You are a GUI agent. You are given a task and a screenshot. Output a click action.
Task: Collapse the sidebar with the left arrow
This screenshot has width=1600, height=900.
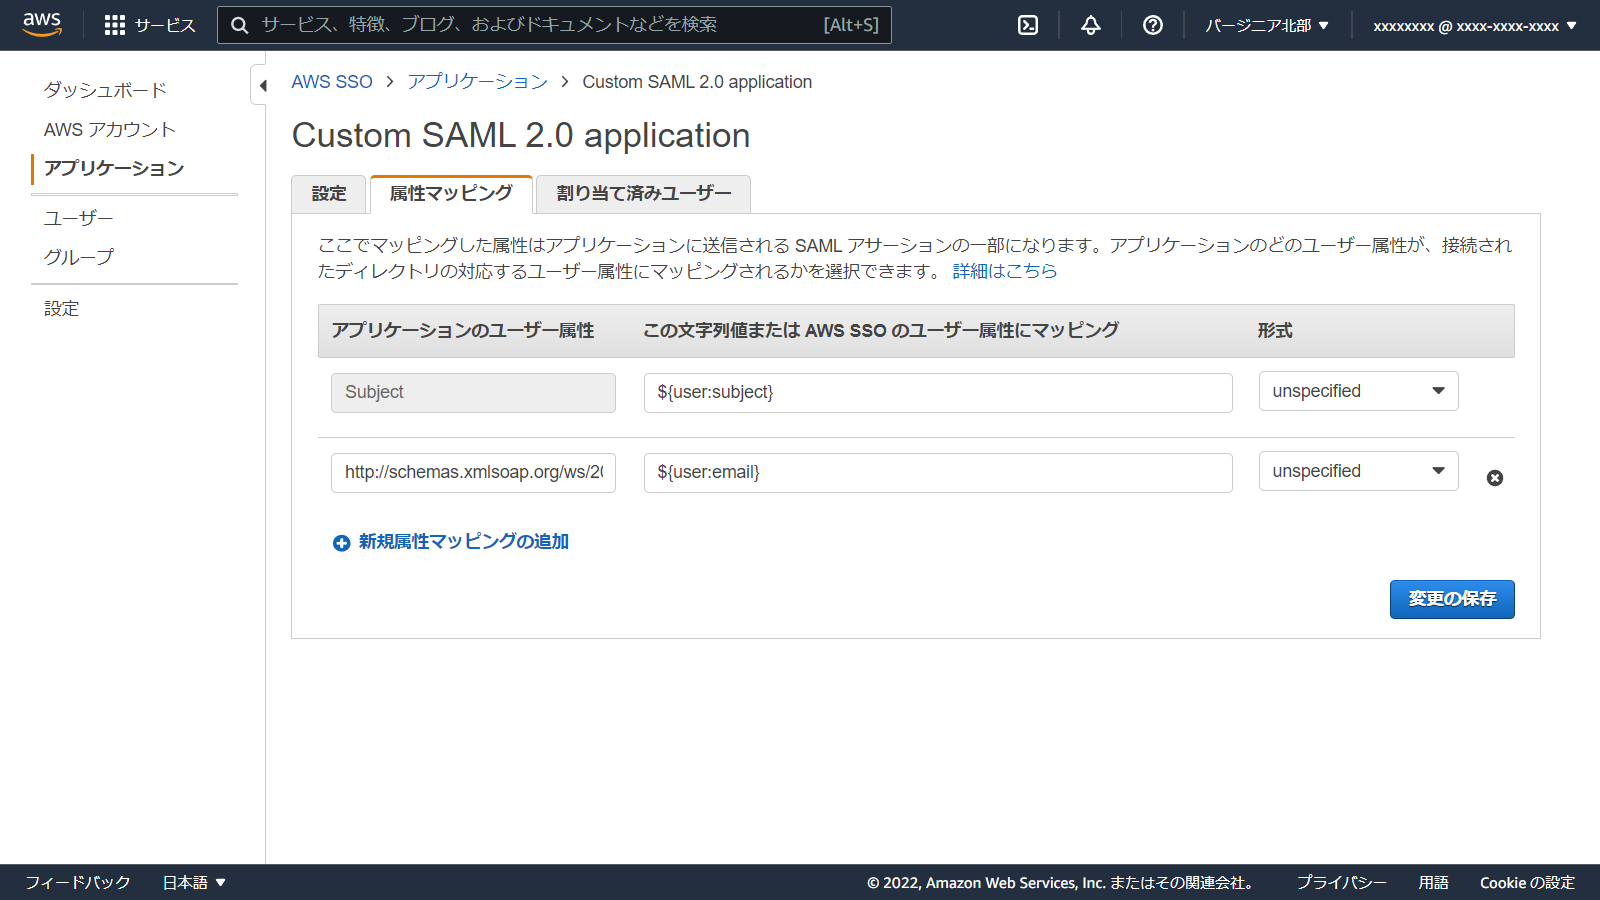pos(262,86)
